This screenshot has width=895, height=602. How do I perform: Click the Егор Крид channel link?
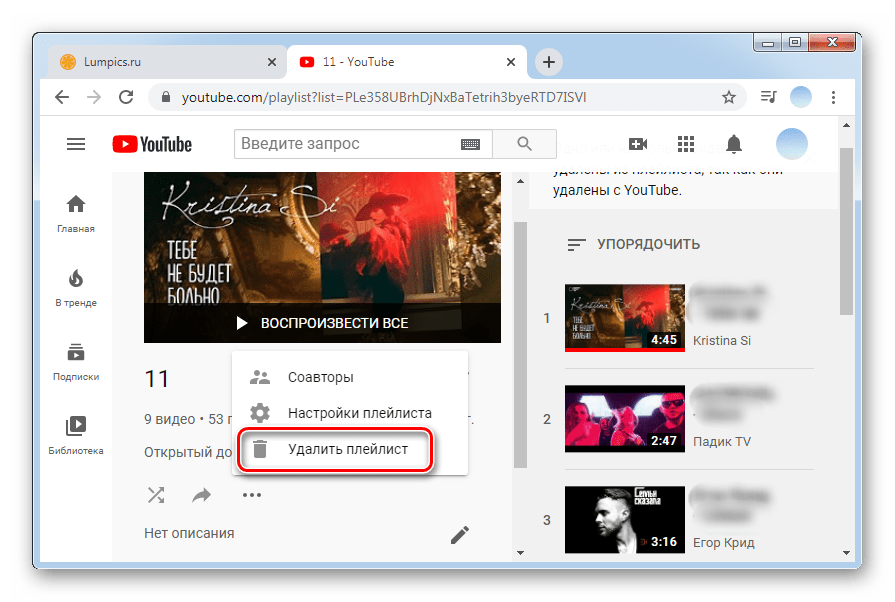coord(723,543)
